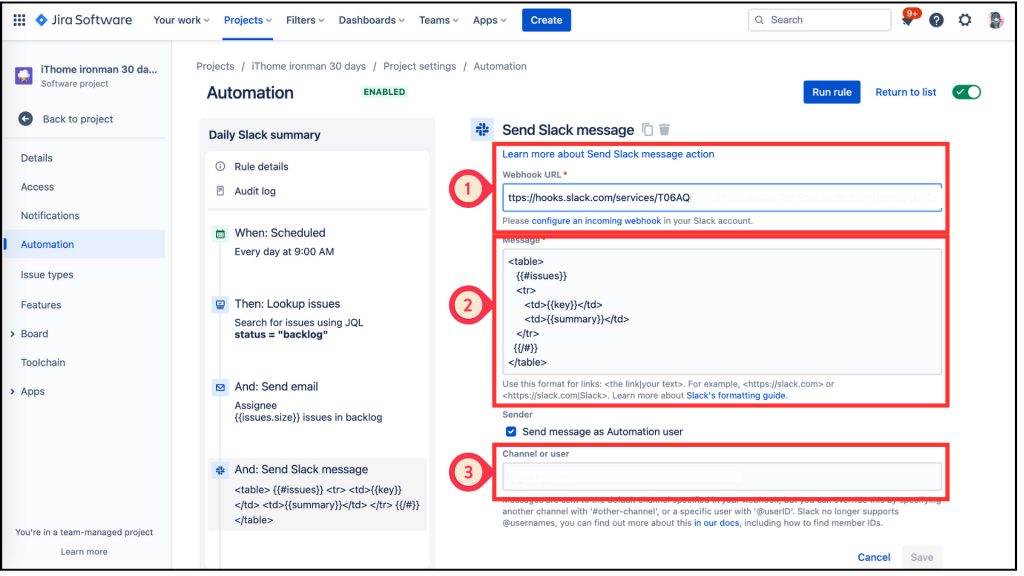Uncheck Send message as Automation user
The height and width of the screenshot is (576, 1024).
[x=511, y=432]
